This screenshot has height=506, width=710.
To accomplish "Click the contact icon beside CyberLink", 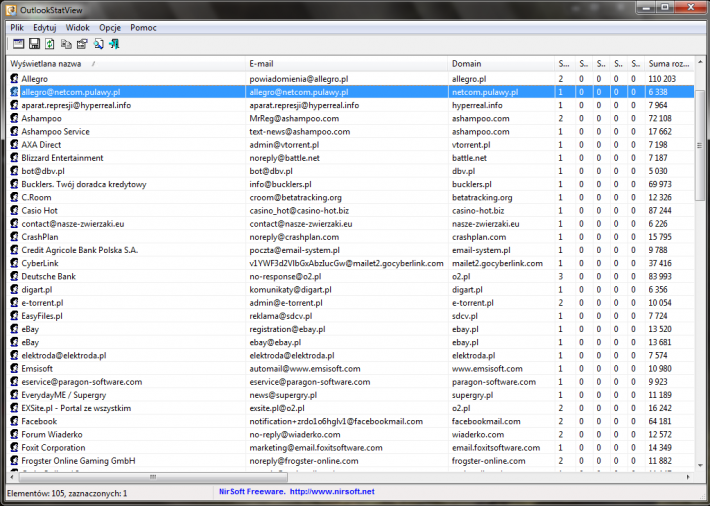I will pyautogui.click(x=14, y=263).
